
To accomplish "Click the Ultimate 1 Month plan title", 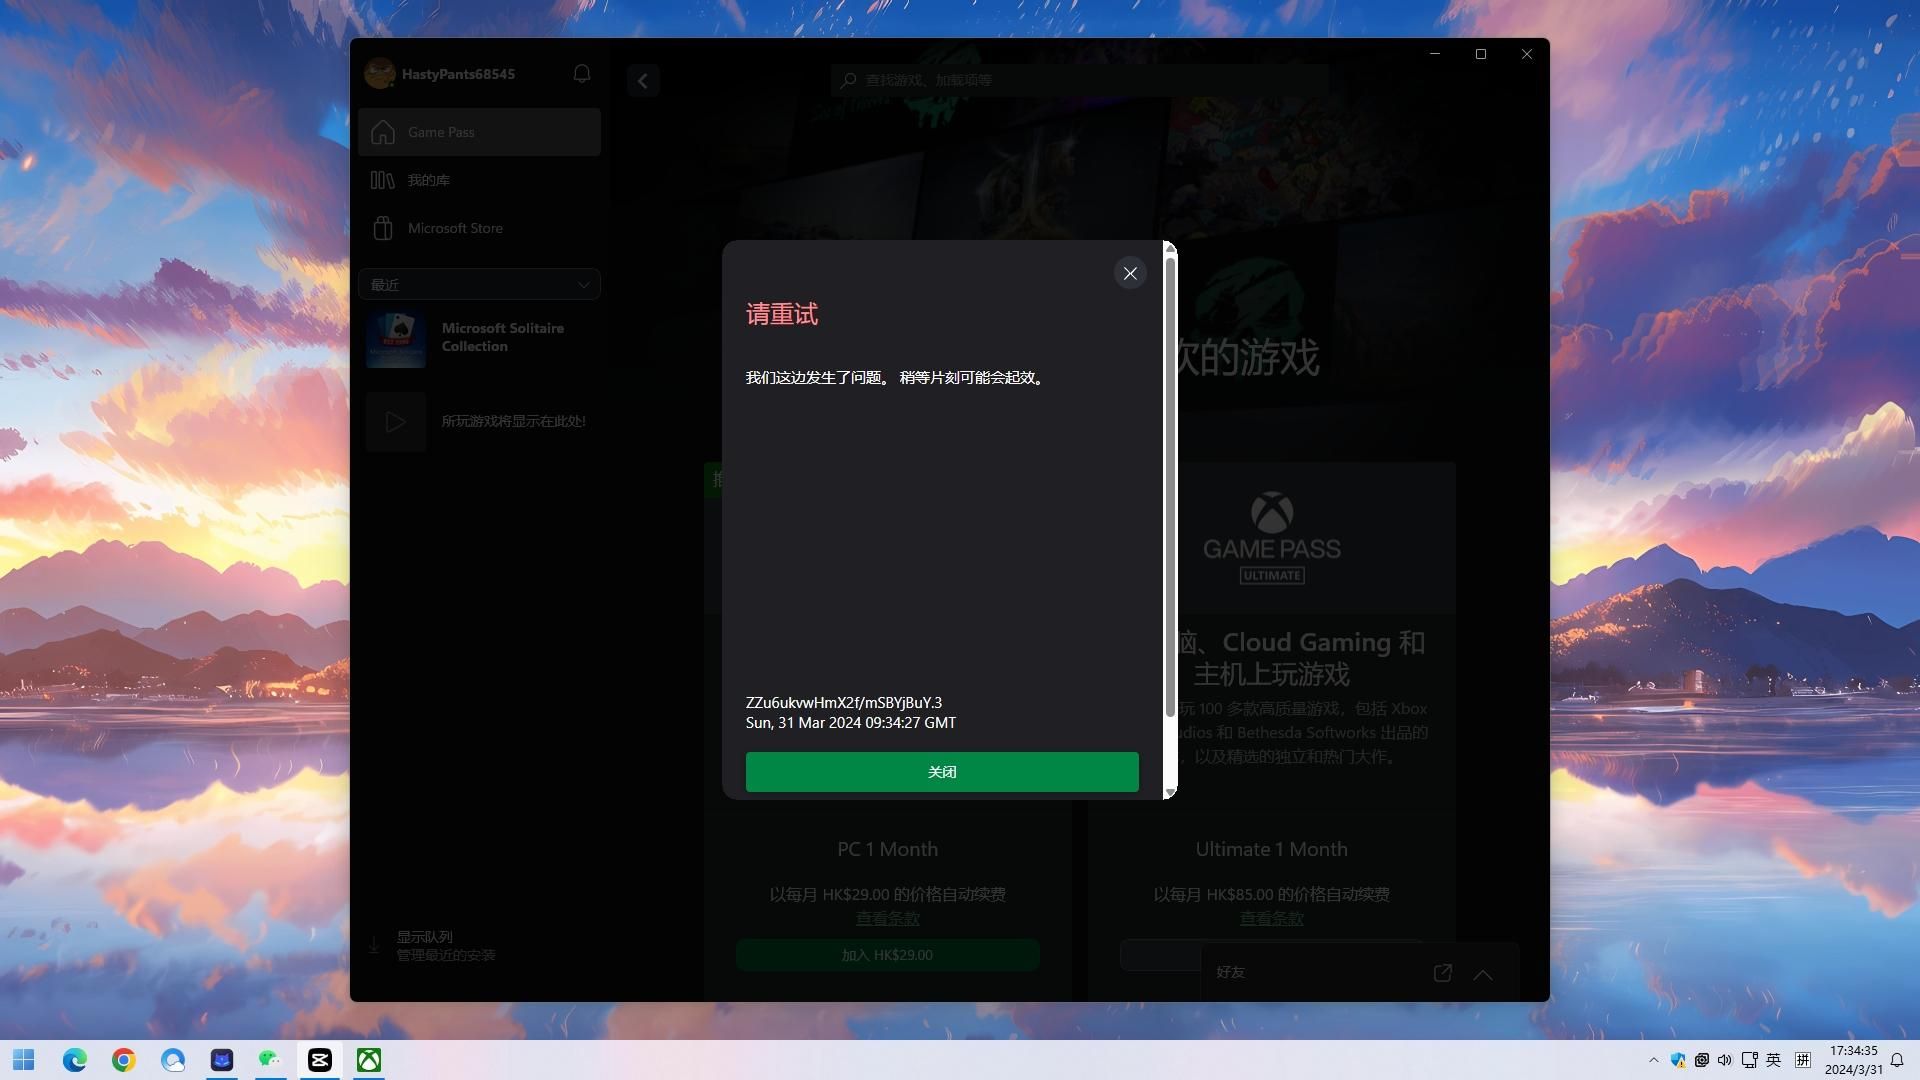I will click(1272, 849).
